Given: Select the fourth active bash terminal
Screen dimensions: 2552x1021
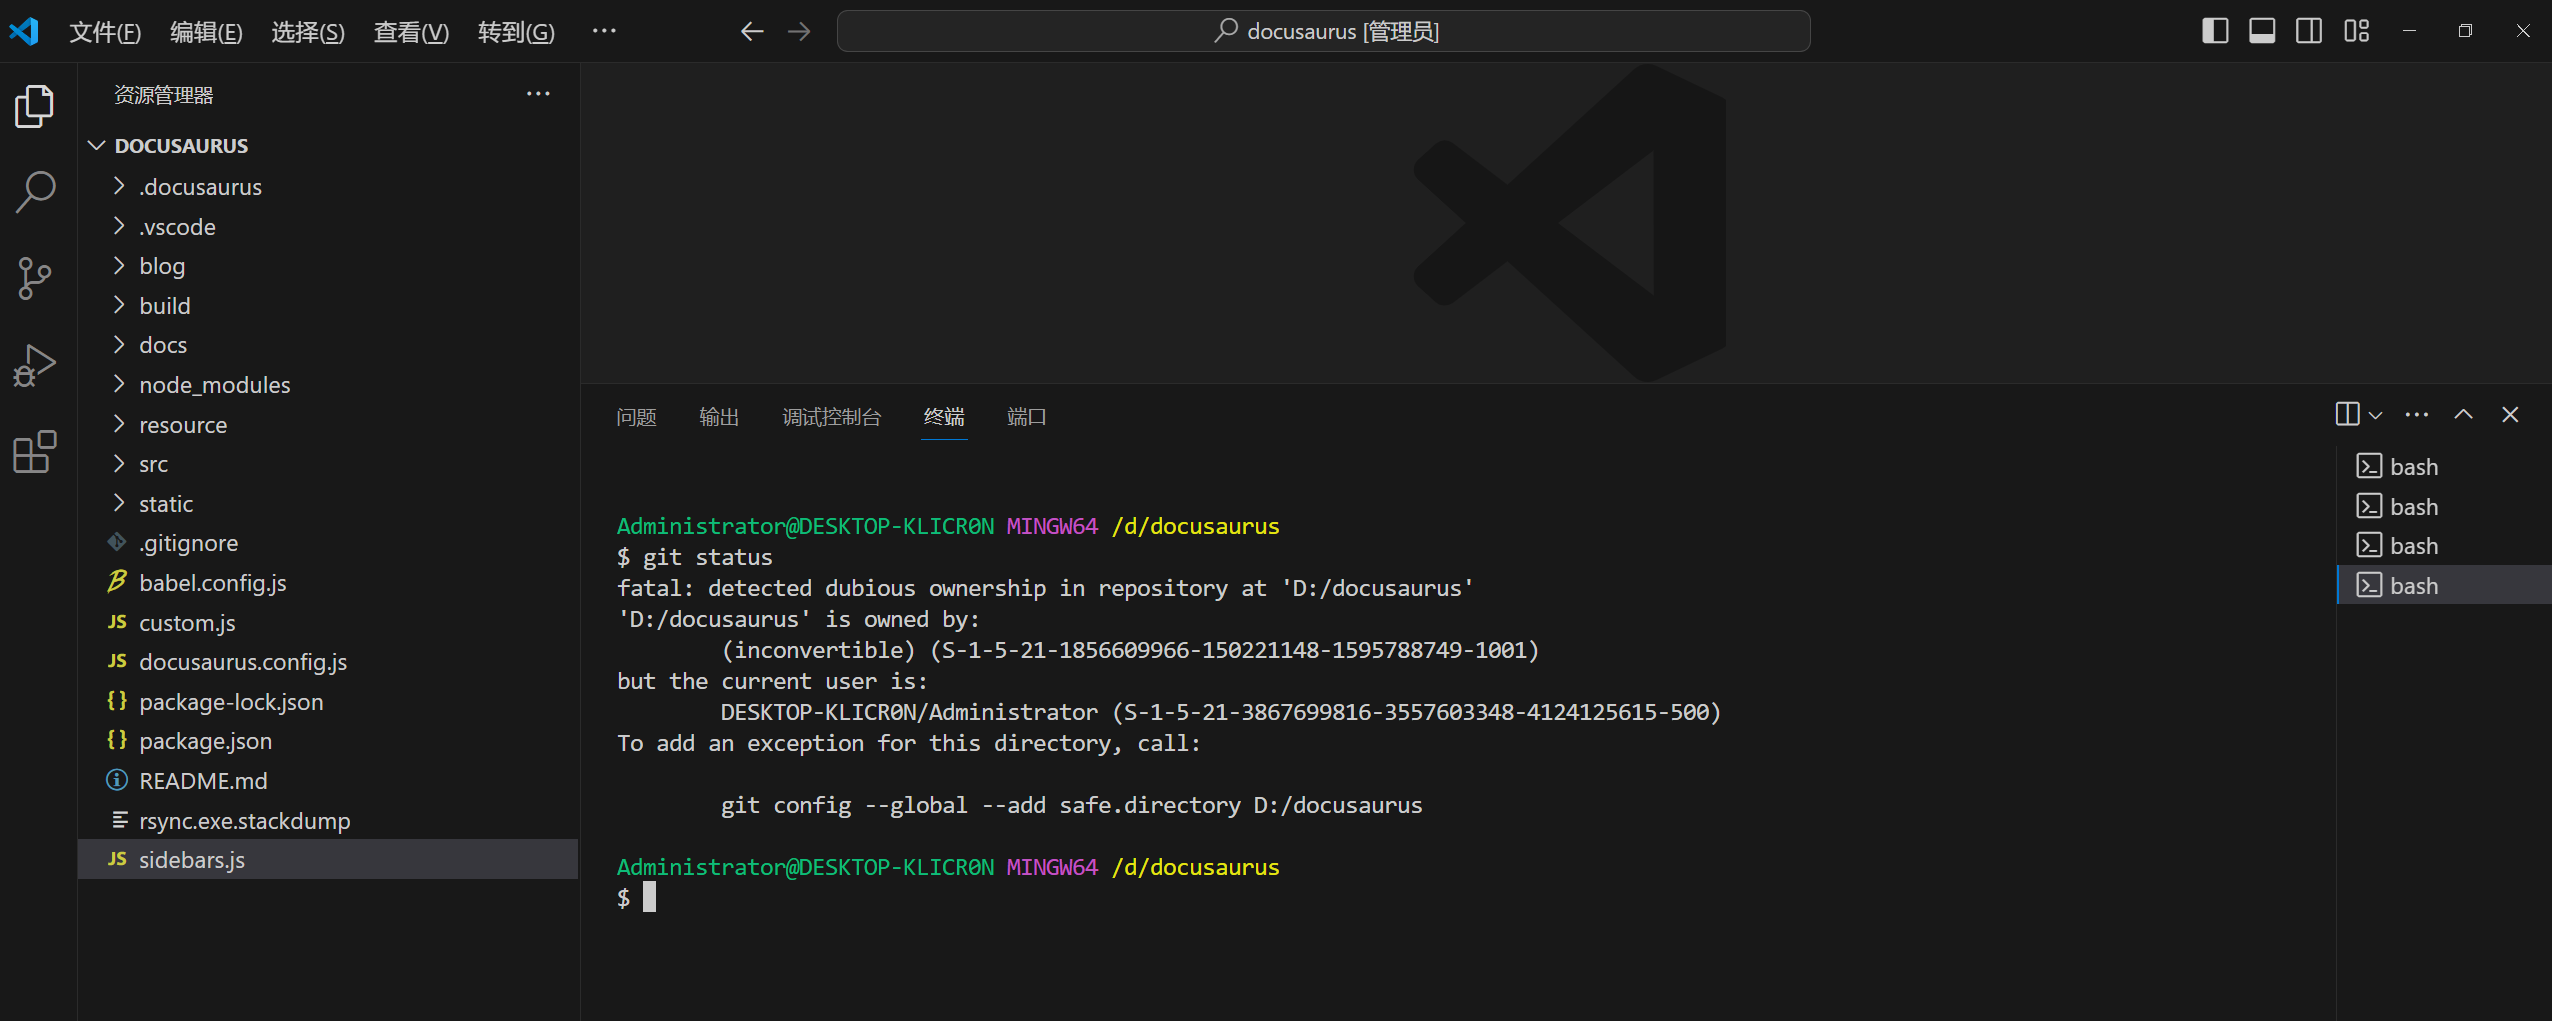Looking at the screenshot, I should click(x=2444, y=586).
